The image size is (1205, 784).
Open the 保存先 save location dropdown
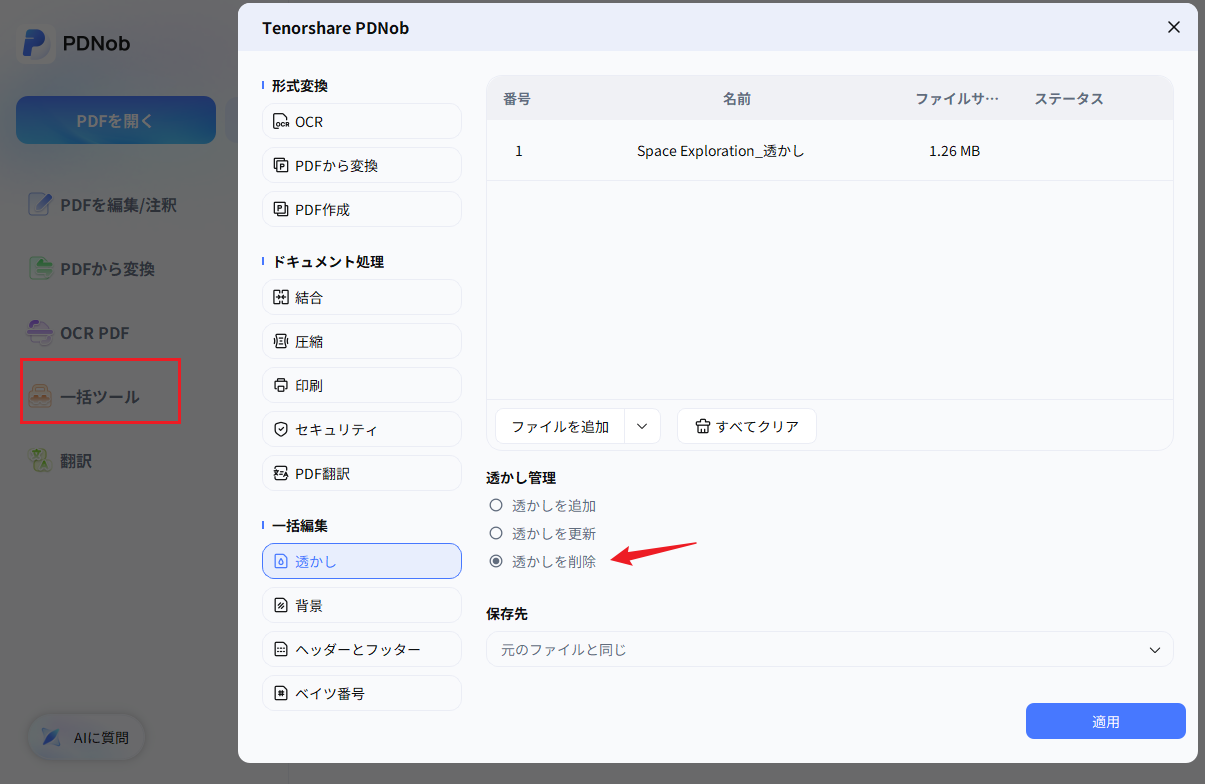830,649
